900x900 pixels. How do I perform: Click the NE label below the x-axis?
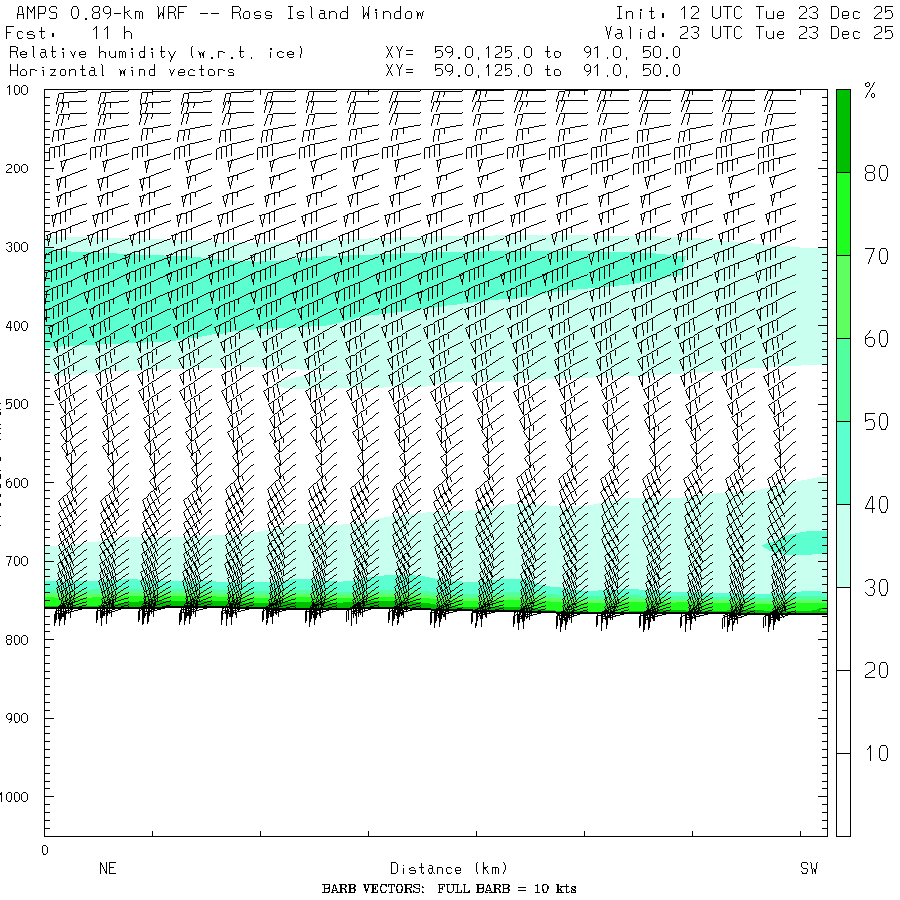[108, 869]
